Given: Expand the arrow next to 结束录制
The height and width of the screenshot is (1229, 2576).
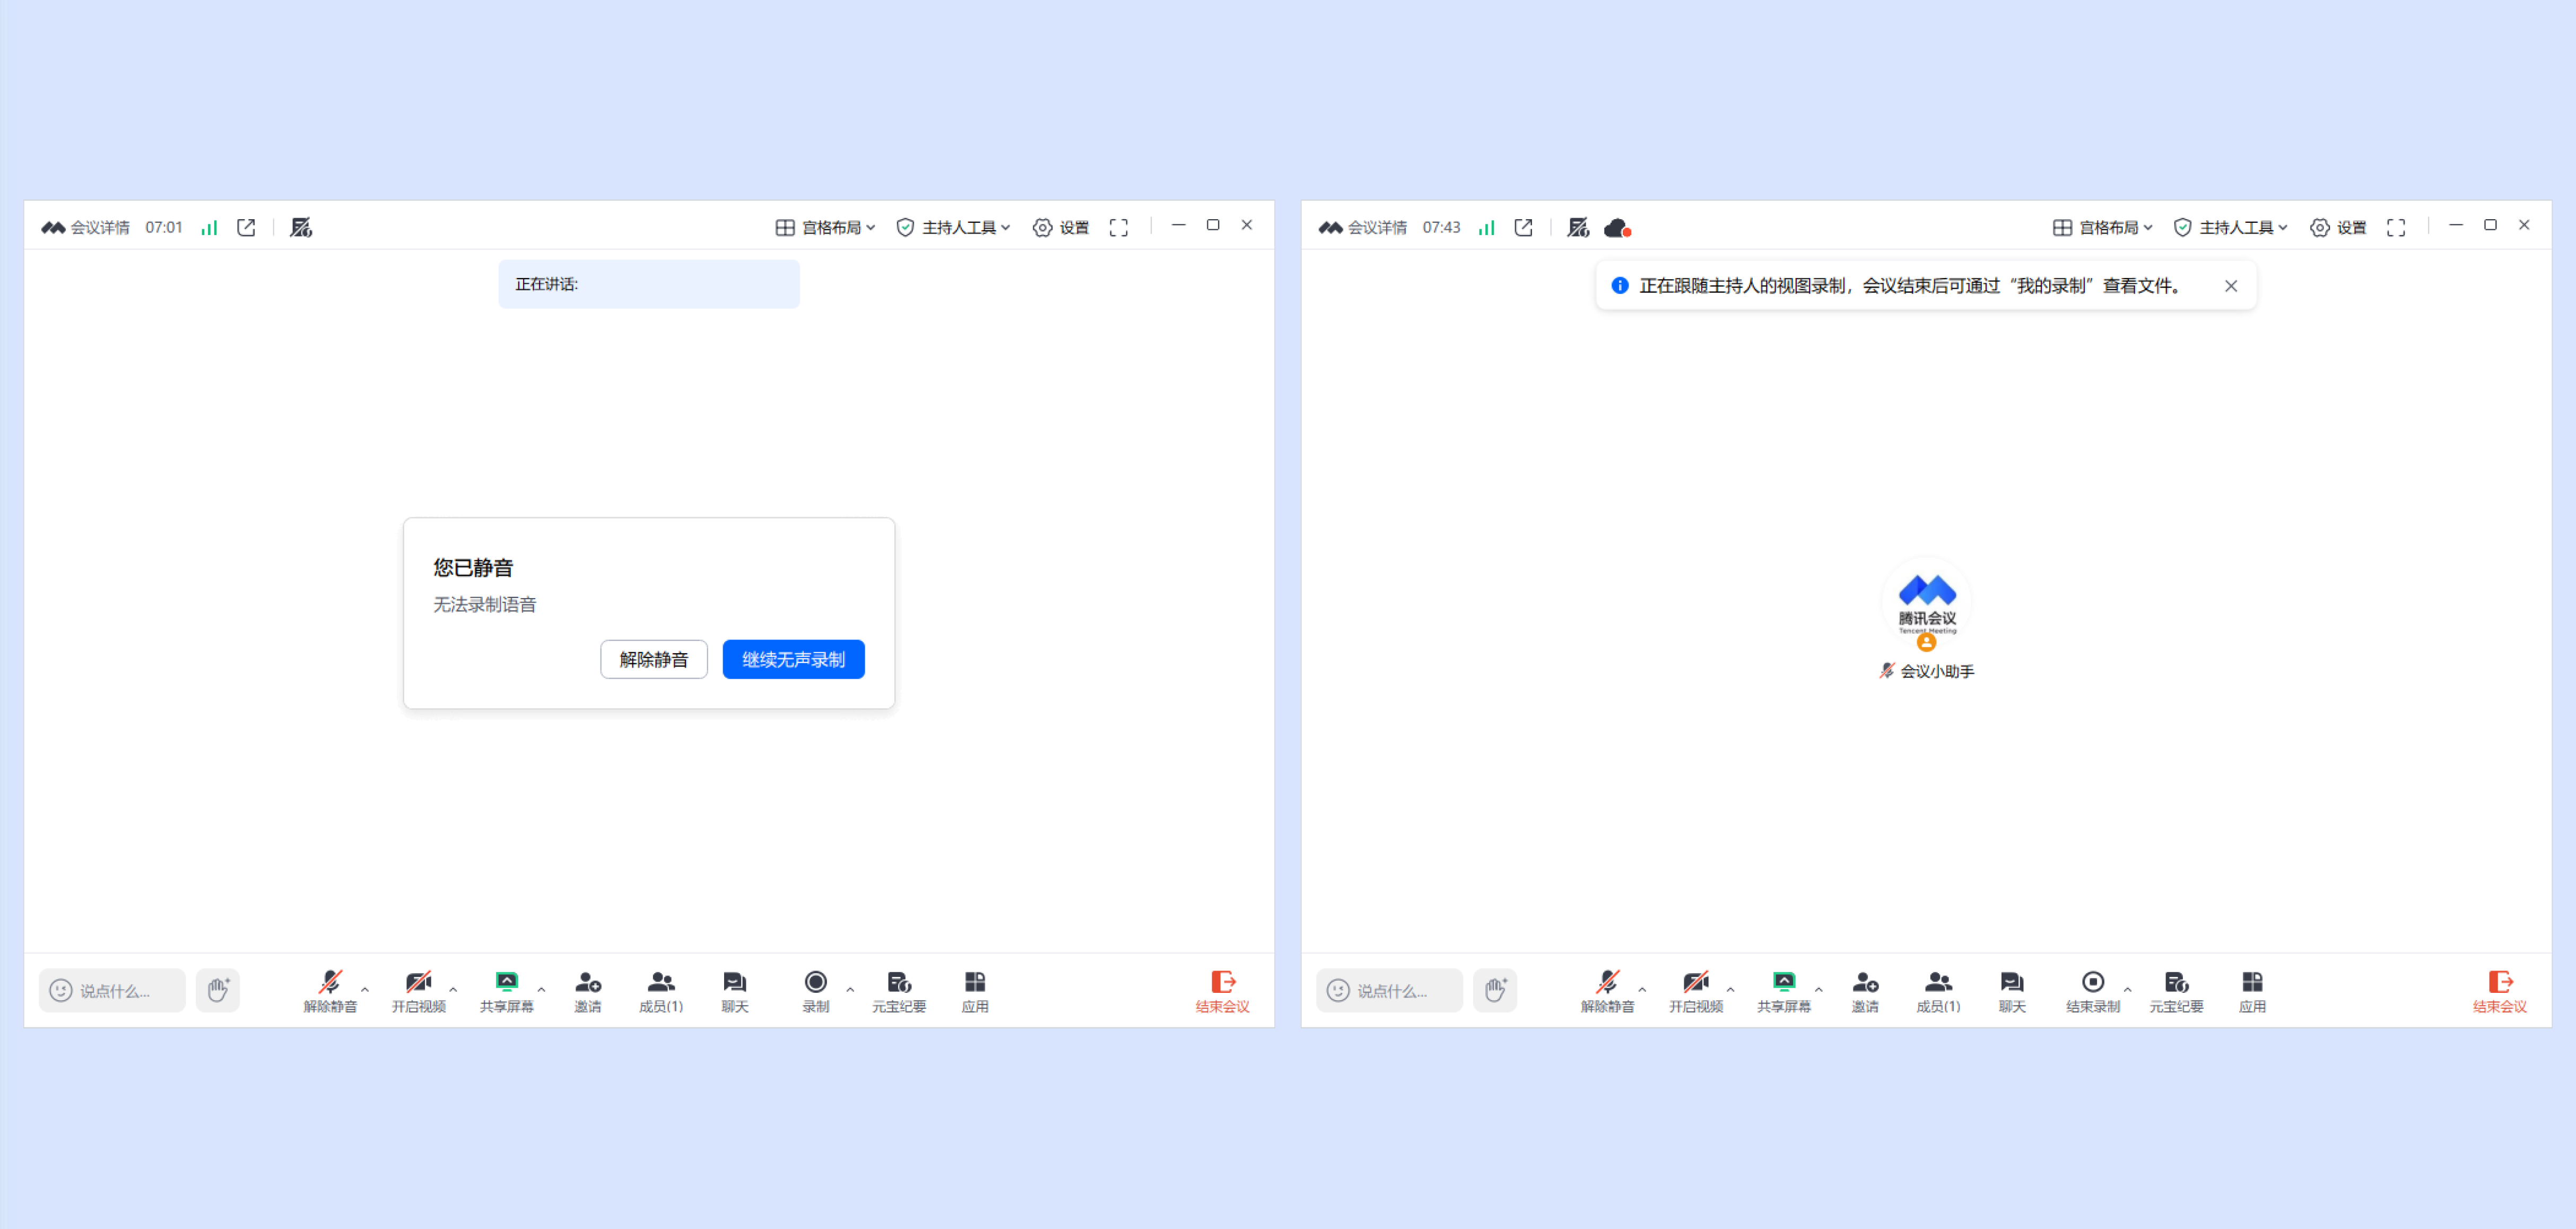Looking at the screenshot, I should [x=2127, y=989].
